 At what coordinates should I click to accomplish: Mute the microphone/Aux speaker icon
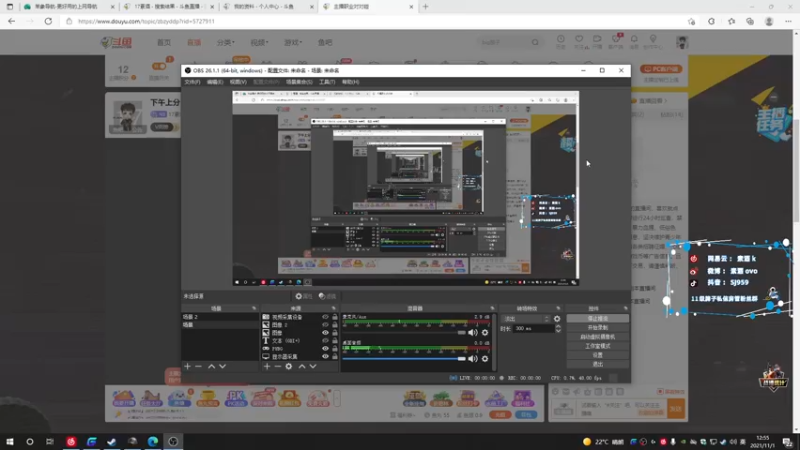pyautogui.click(x=473, y=333)
